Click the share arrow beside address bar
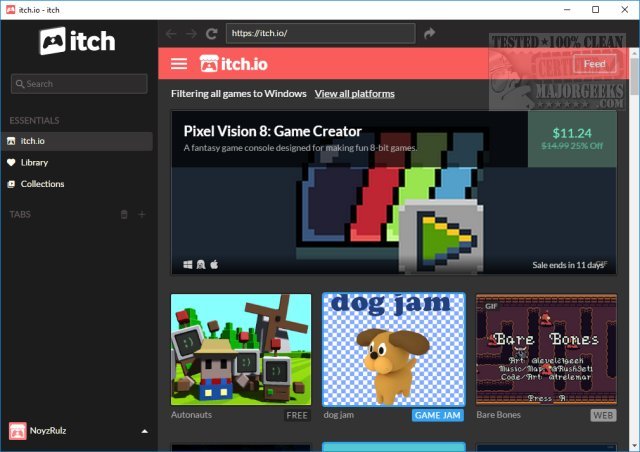 (x=429, y=33)
